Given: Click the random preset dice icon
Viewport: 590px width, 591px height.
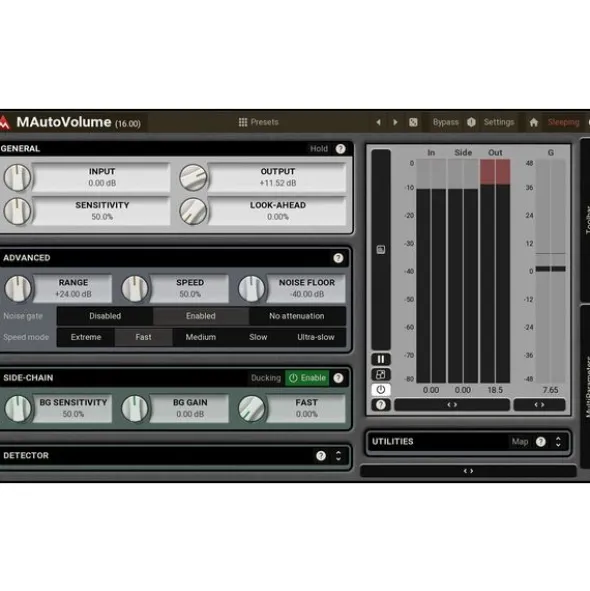Looking at the screenshot, I should point(413,122).
